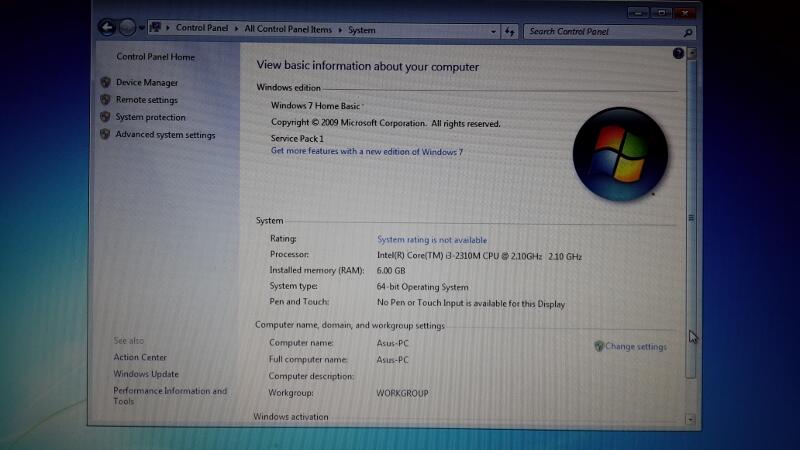Open Windows Update link
The image size is (800, 450).
coord(146,374)
